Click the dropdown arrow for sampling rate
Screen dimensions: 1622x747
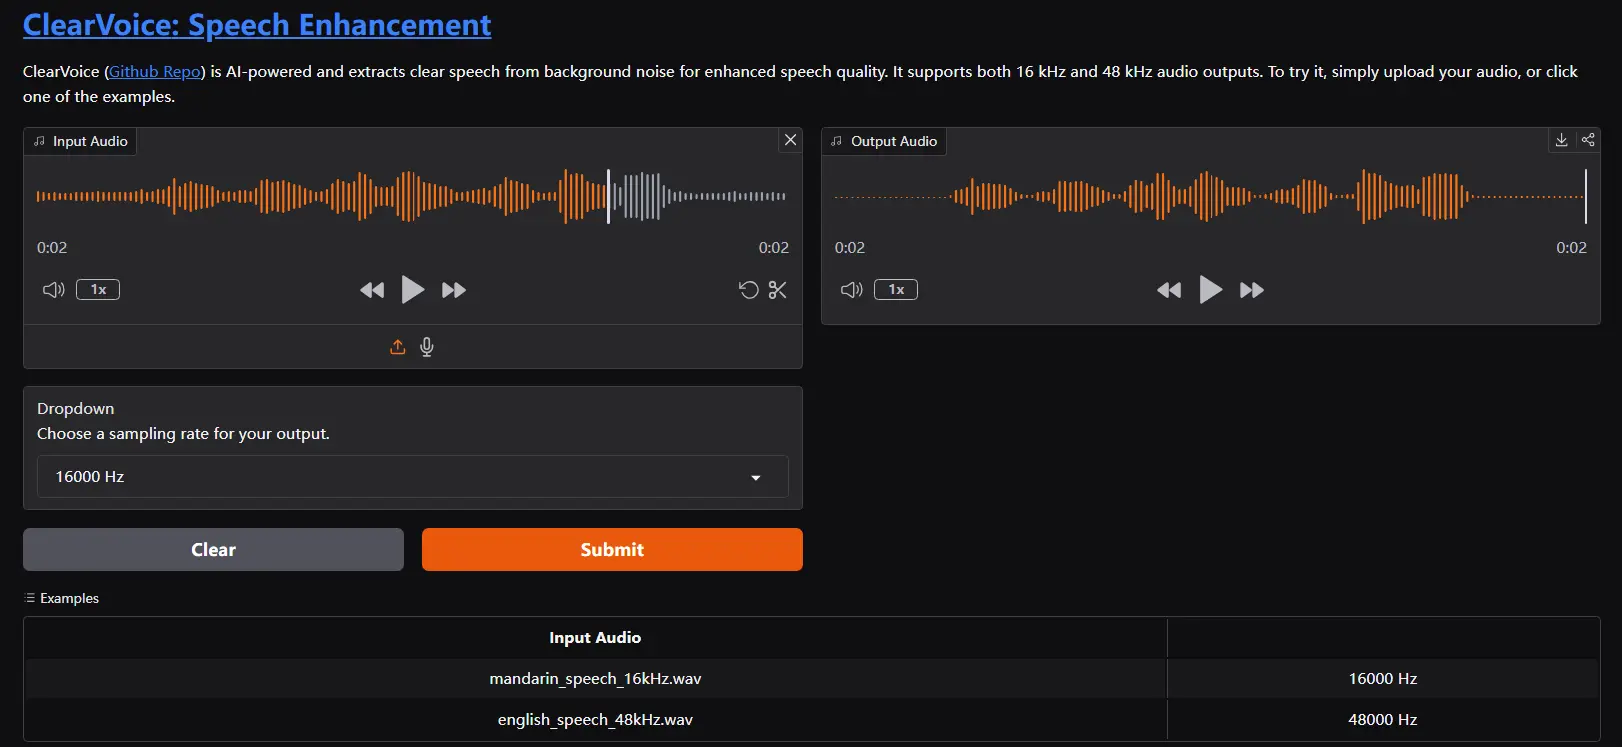tap(756, 478)
